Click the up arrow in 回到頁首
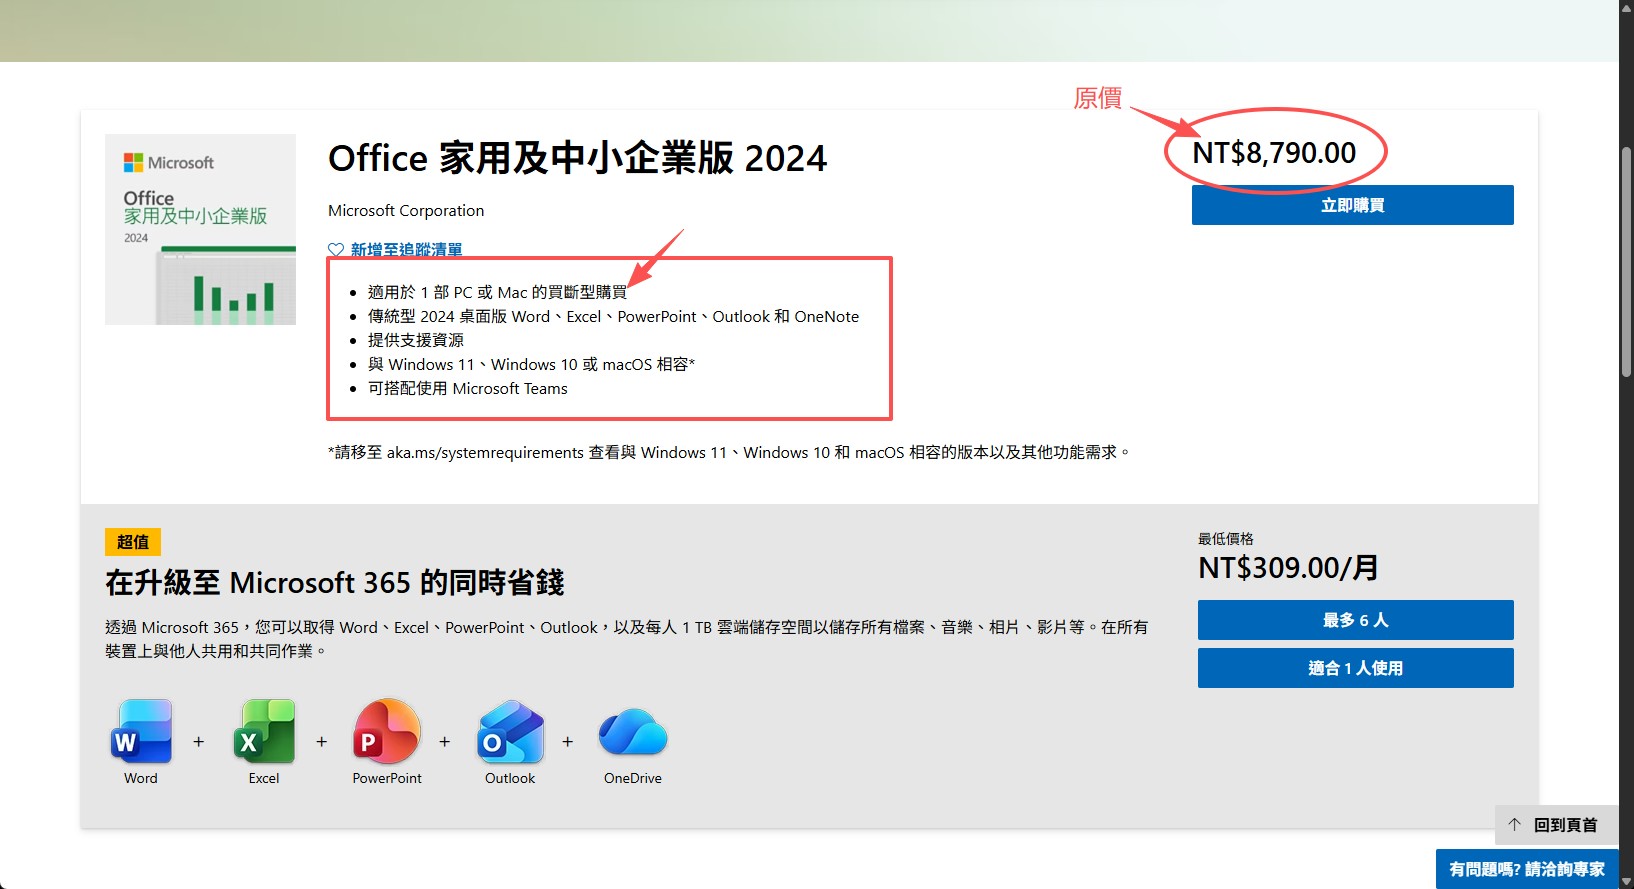This screenshot has width=1634, height=889. [x=1514, y=825]
